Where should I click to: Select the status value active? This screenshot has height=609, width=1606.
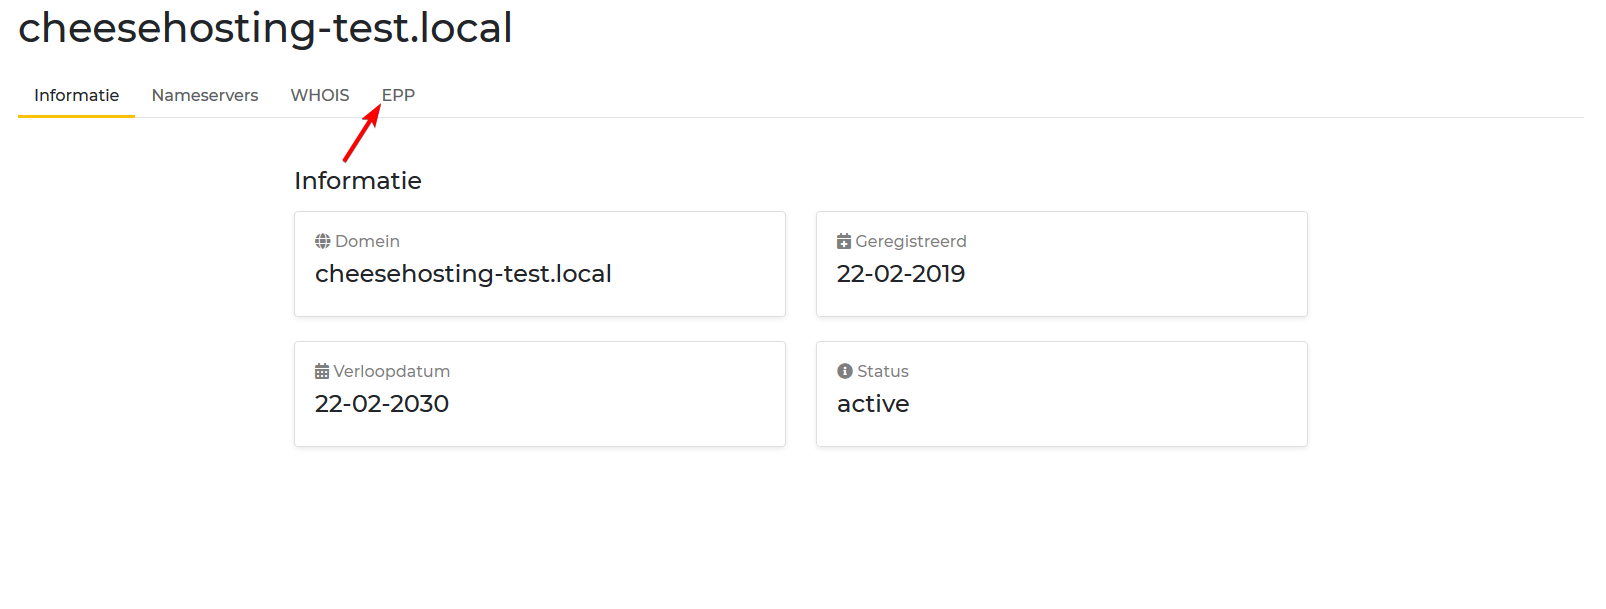click(873, 404)
